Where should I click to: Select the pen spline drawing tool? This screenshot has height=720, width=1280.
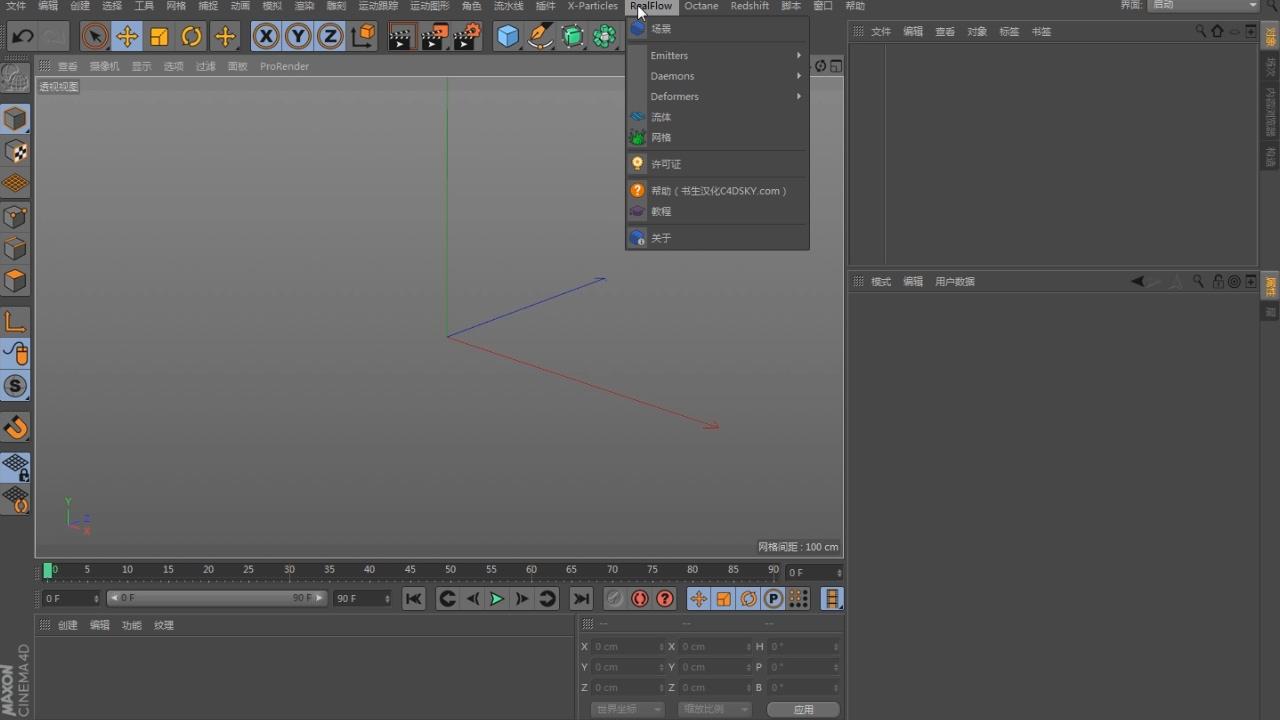[x=540, y=36]
